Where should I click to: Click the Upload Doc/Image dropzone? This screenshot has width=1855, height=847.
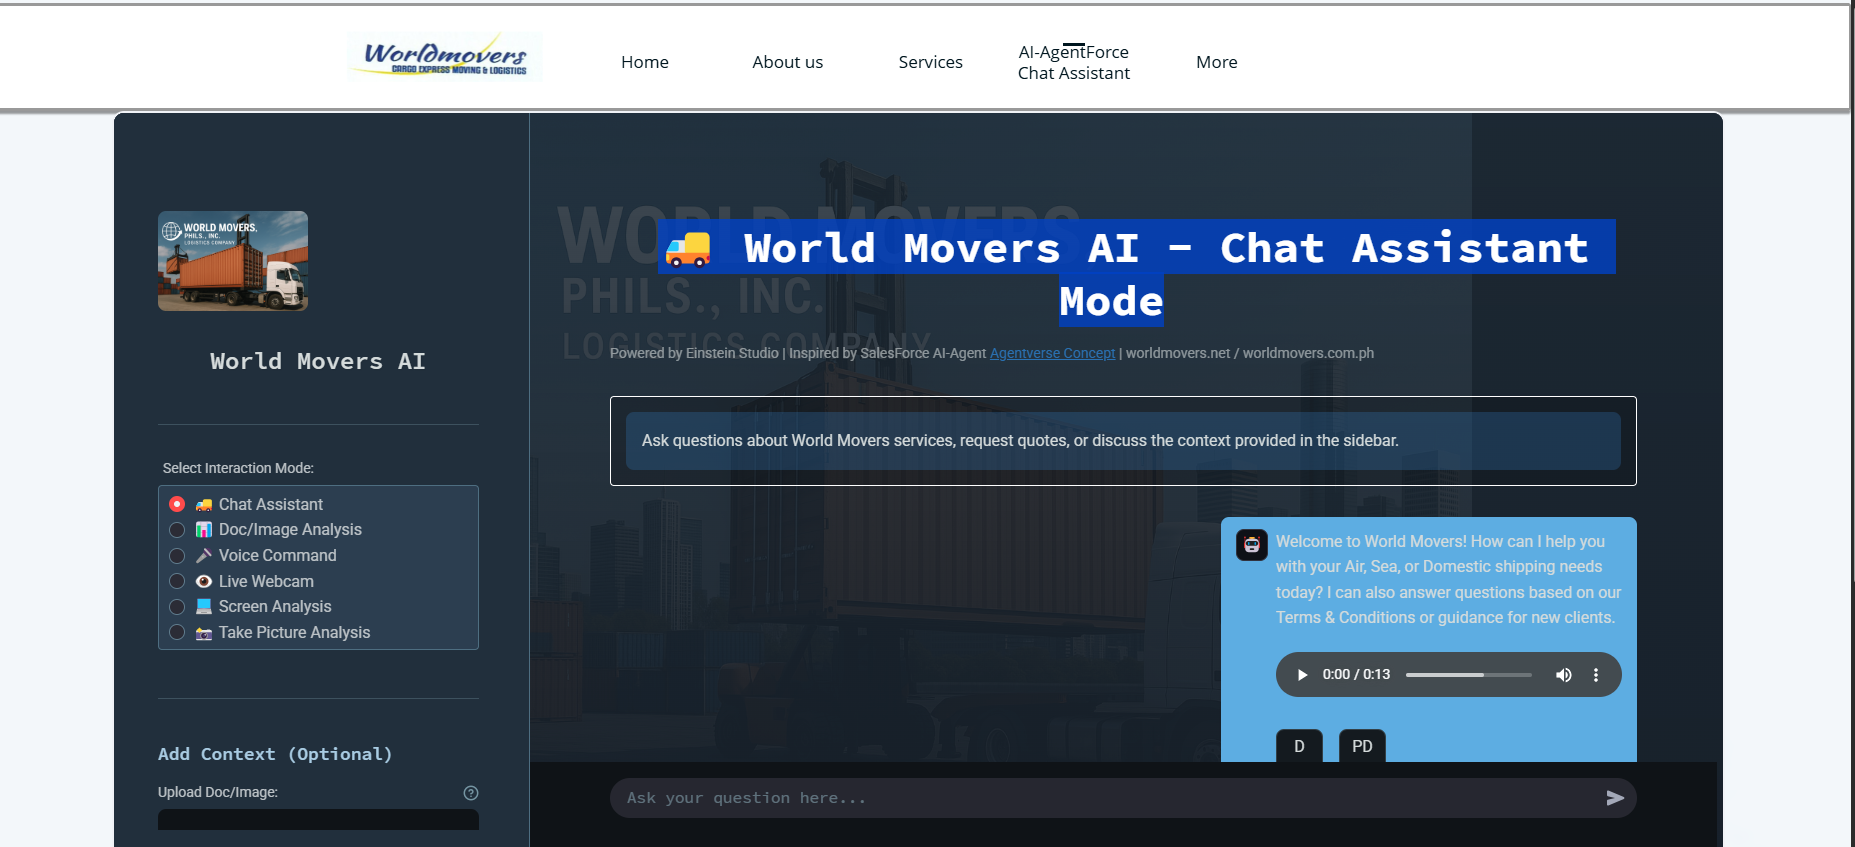(318, 819)
